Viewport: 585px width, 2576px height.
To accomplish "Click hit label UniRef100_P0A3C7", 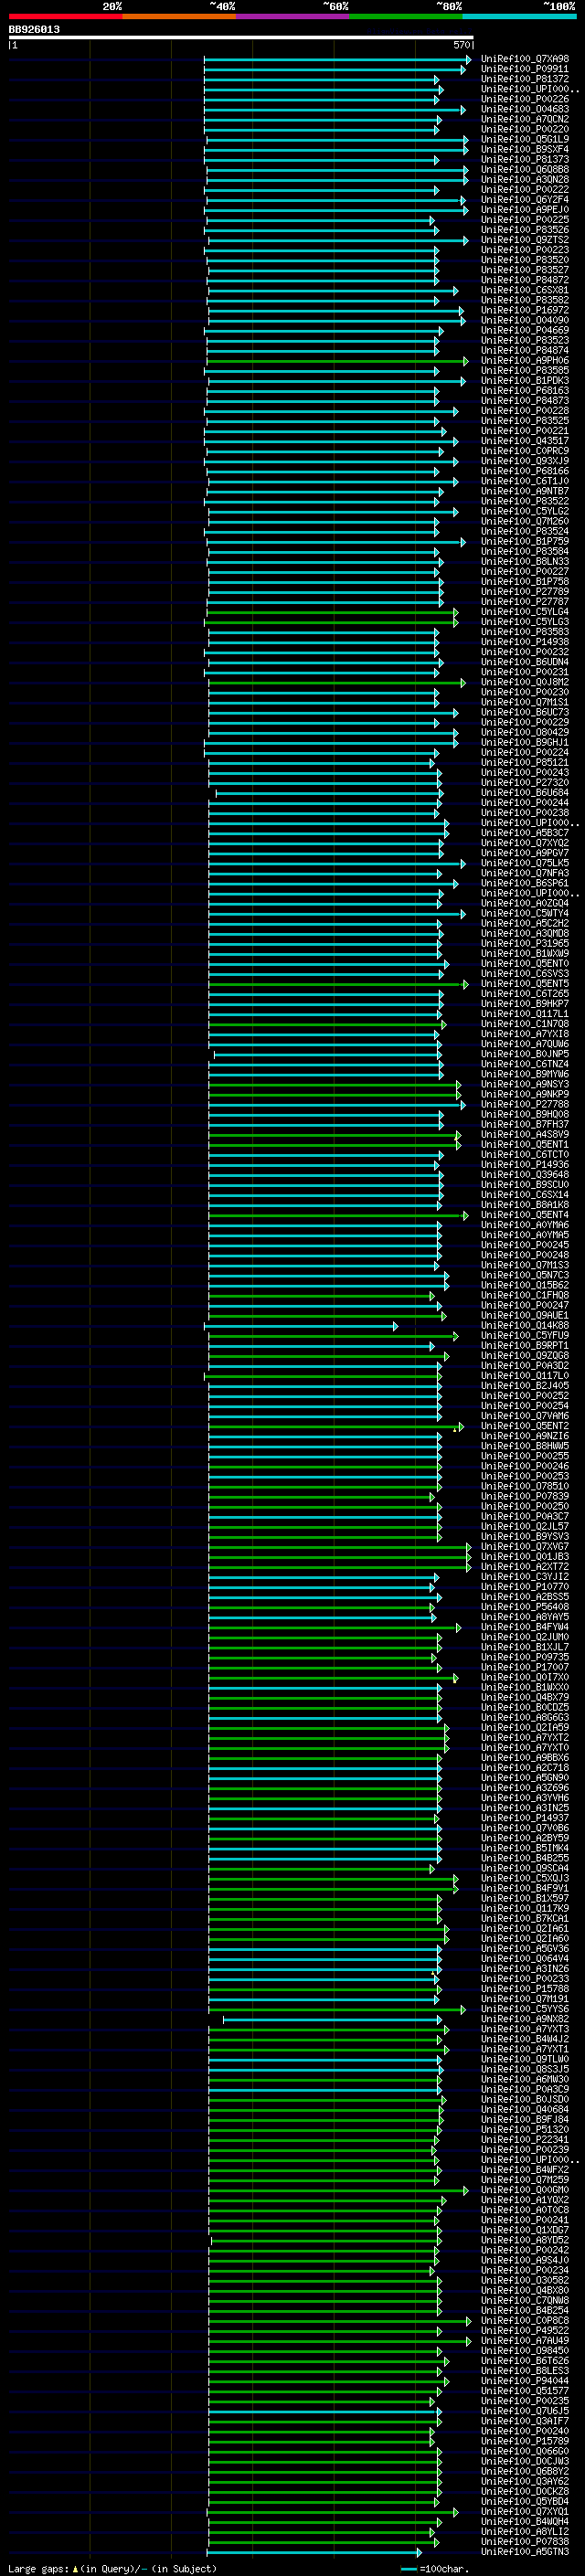I will pos(525,1517).
